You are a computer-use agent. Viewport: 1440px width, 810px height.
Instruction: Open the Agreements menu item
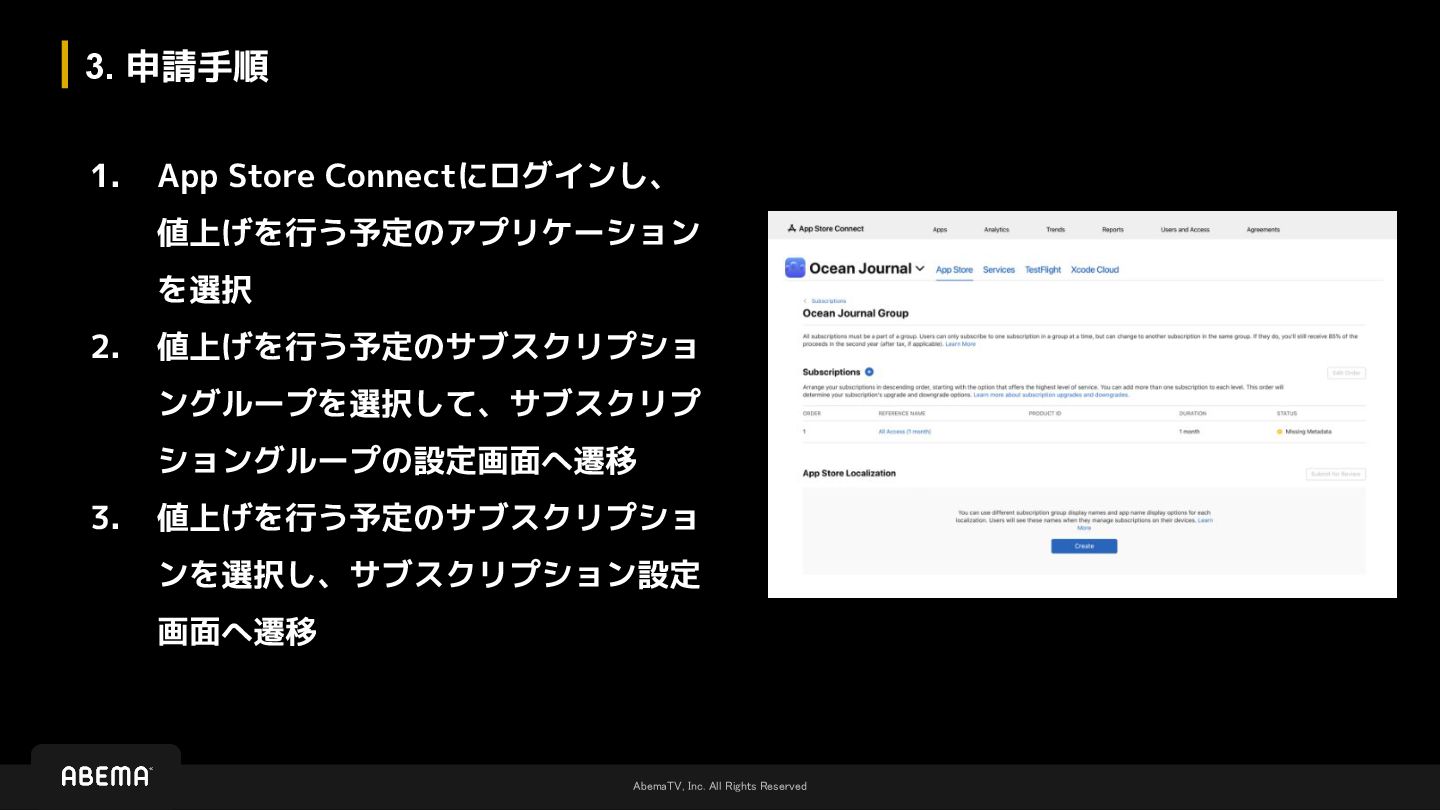tap(1263, 230)
